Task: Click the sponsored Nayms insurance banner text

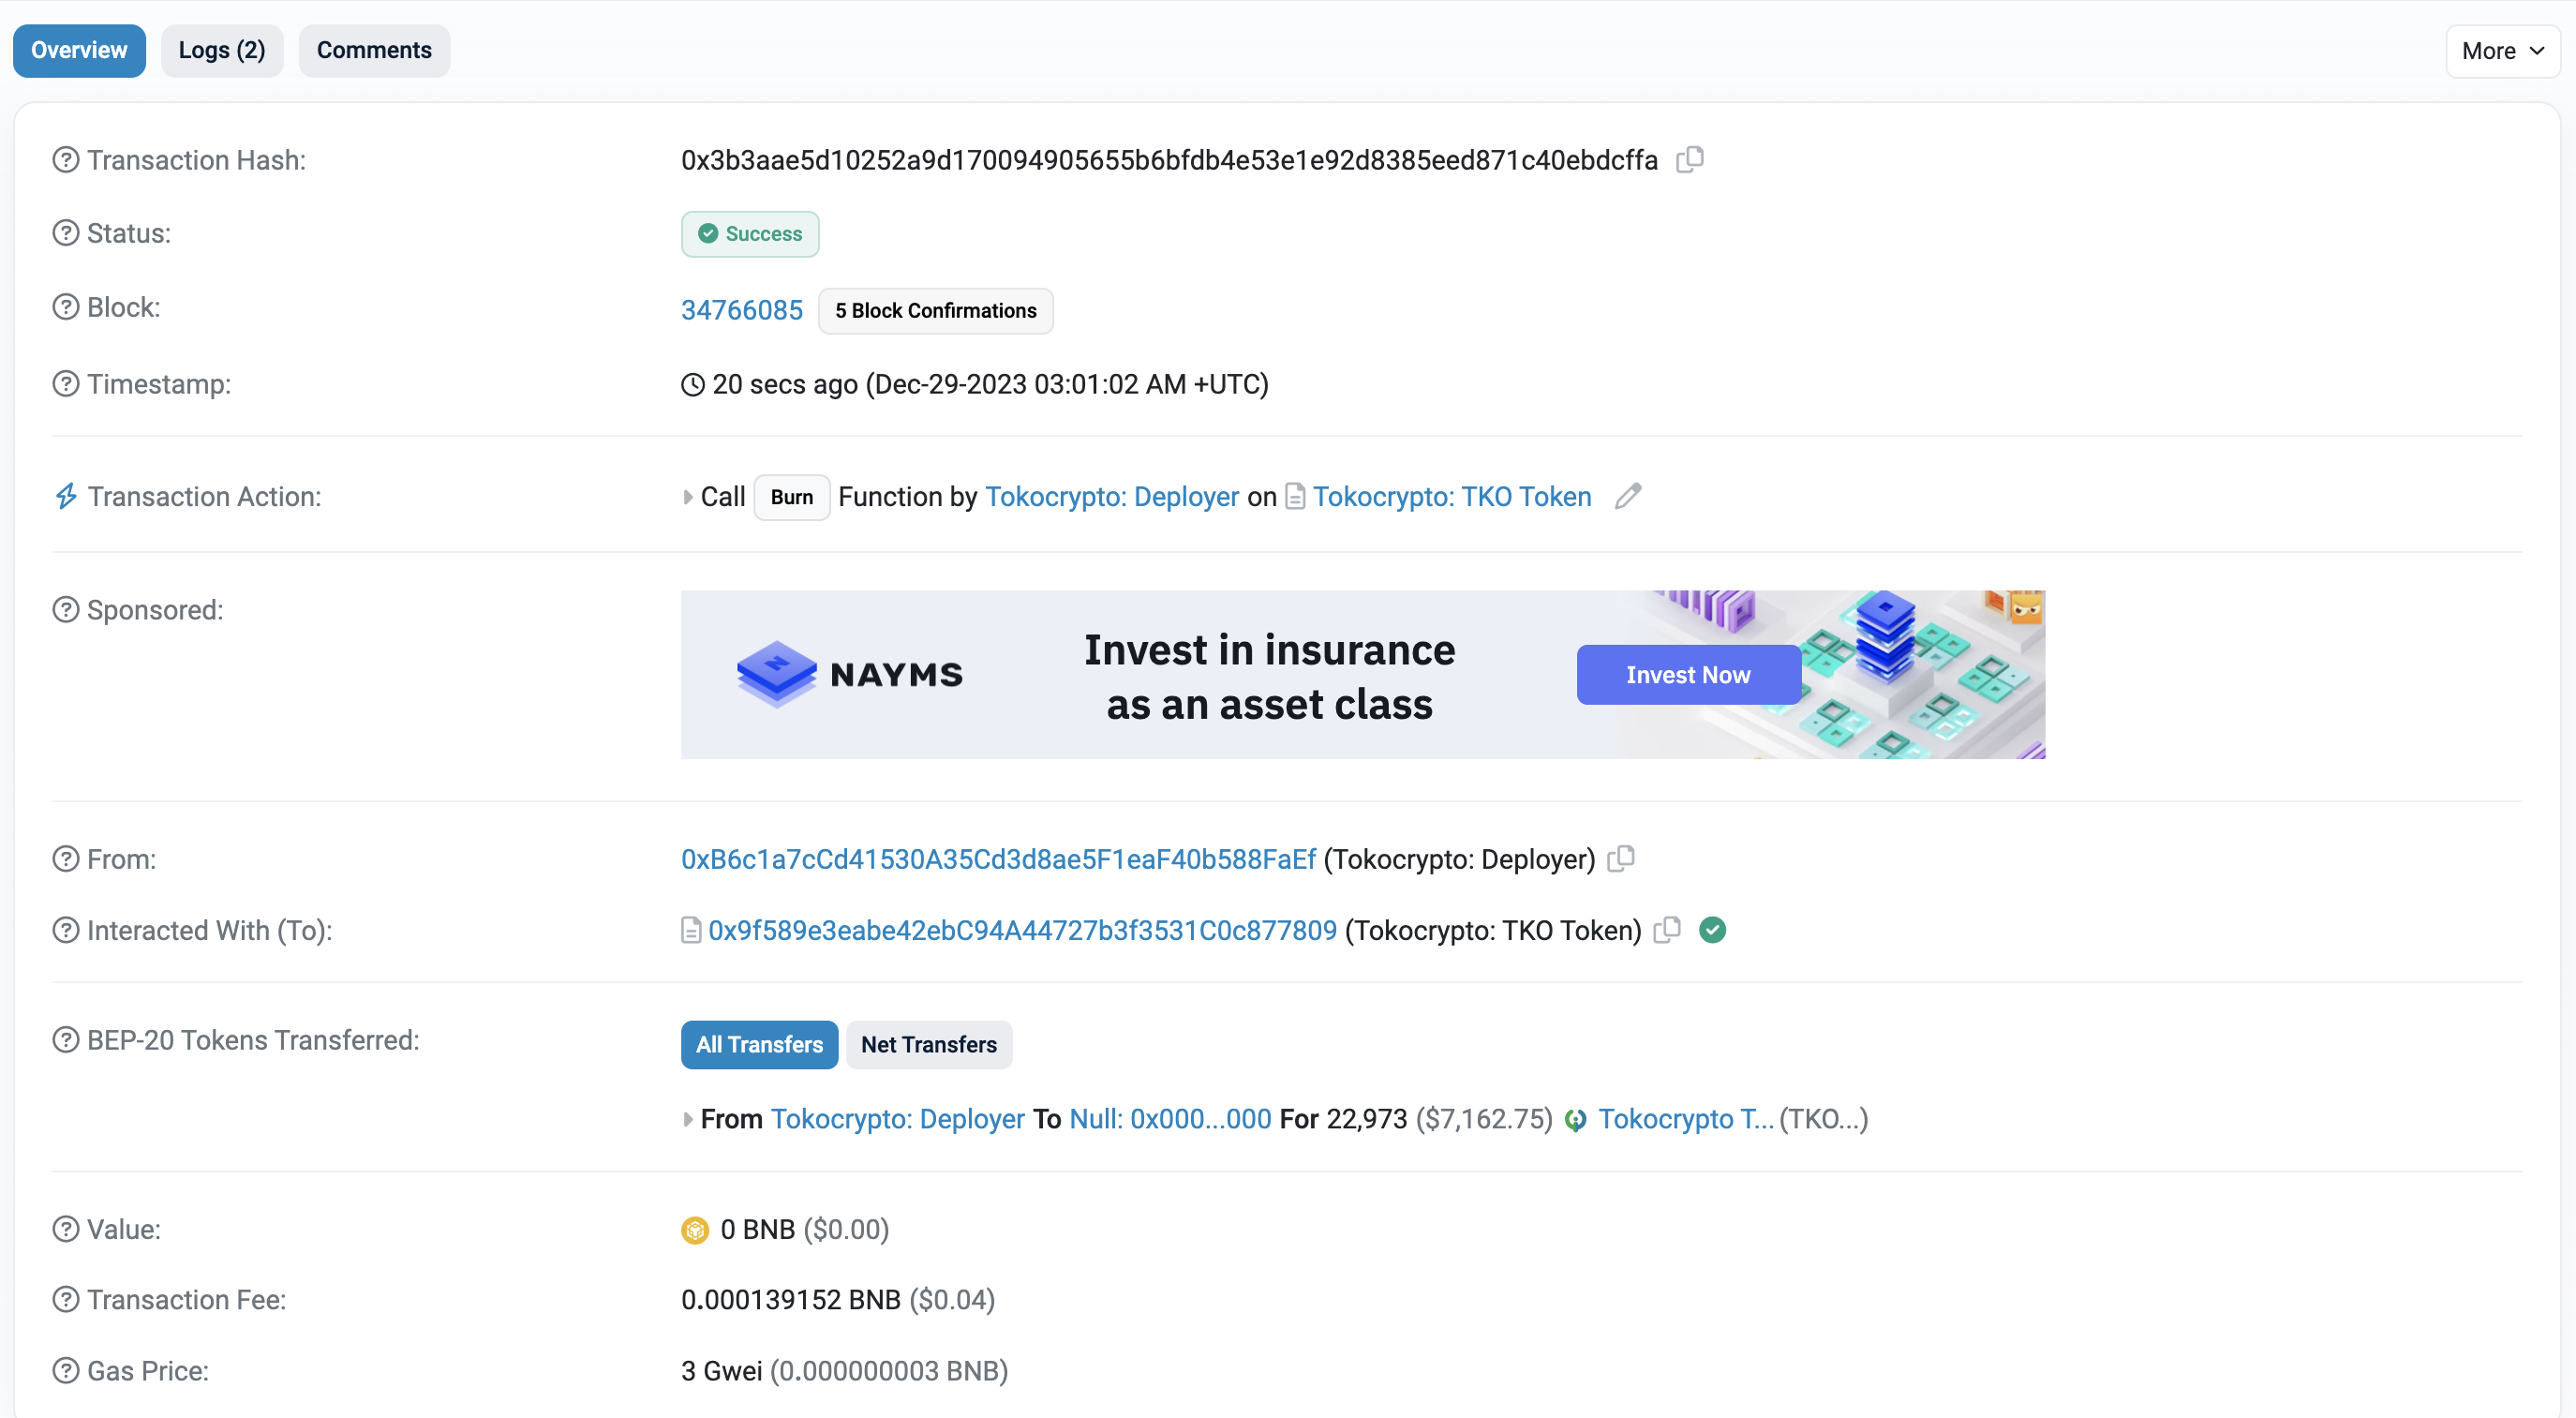Action: (x=1269, y=677)
